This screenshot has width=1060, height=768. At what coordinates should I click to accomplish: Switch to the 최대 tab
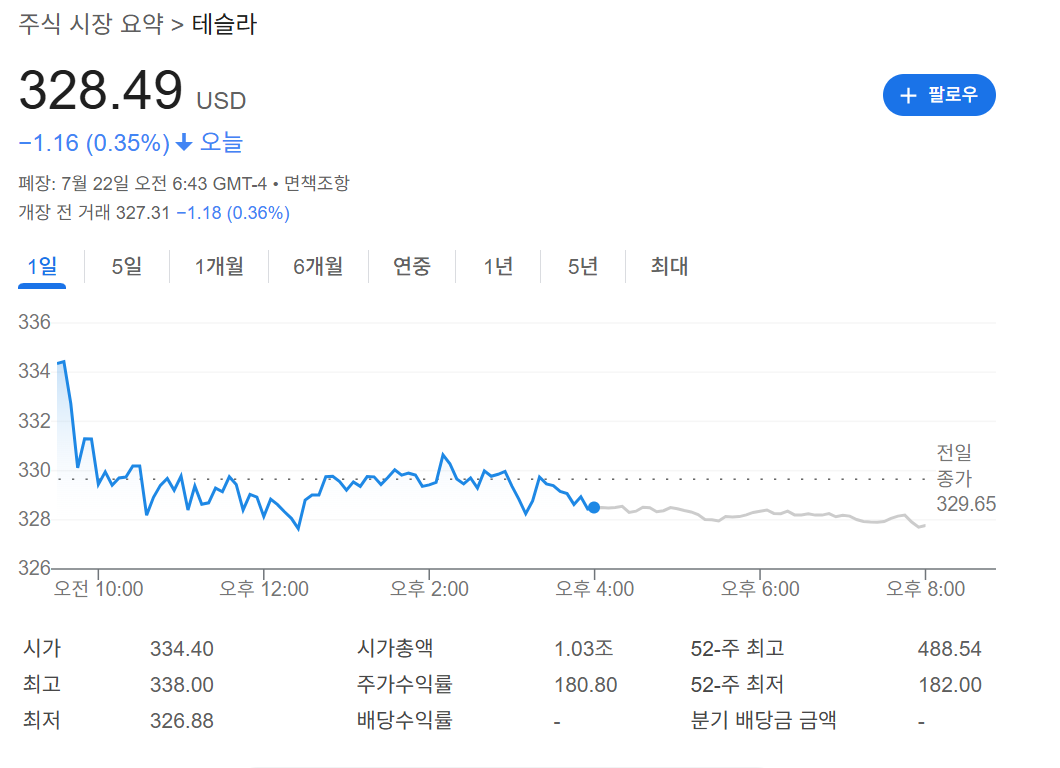[x=669, y=266]
